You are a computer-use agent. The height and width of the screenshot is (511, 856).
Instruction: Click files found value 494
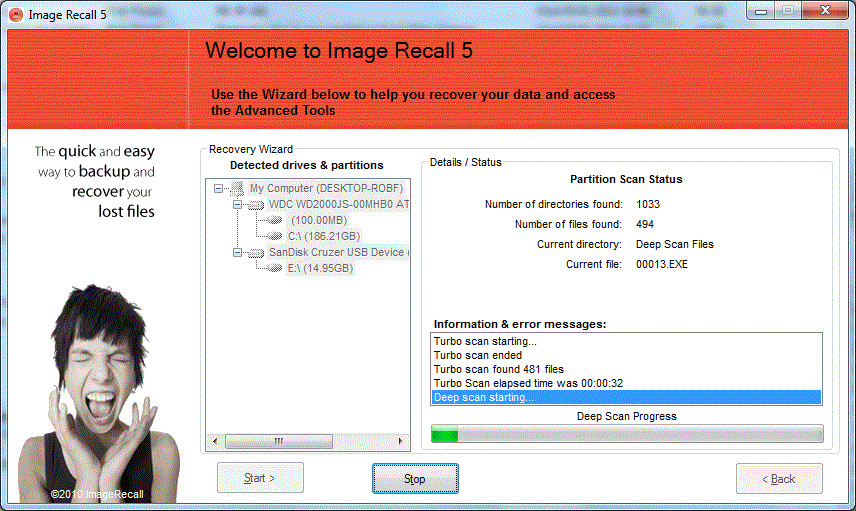[645, 224]
